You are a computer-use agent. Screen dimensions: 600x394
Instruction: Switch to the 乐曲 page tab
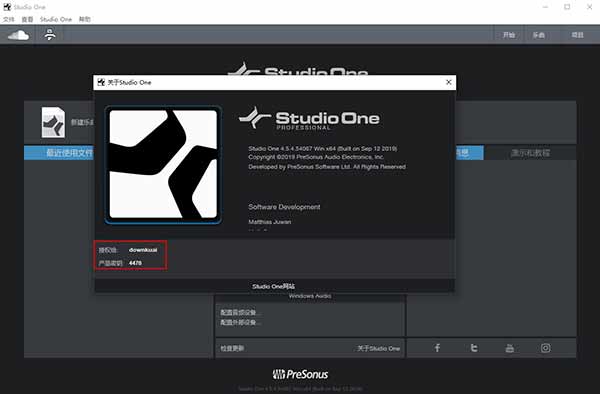(x=539, y=35)
